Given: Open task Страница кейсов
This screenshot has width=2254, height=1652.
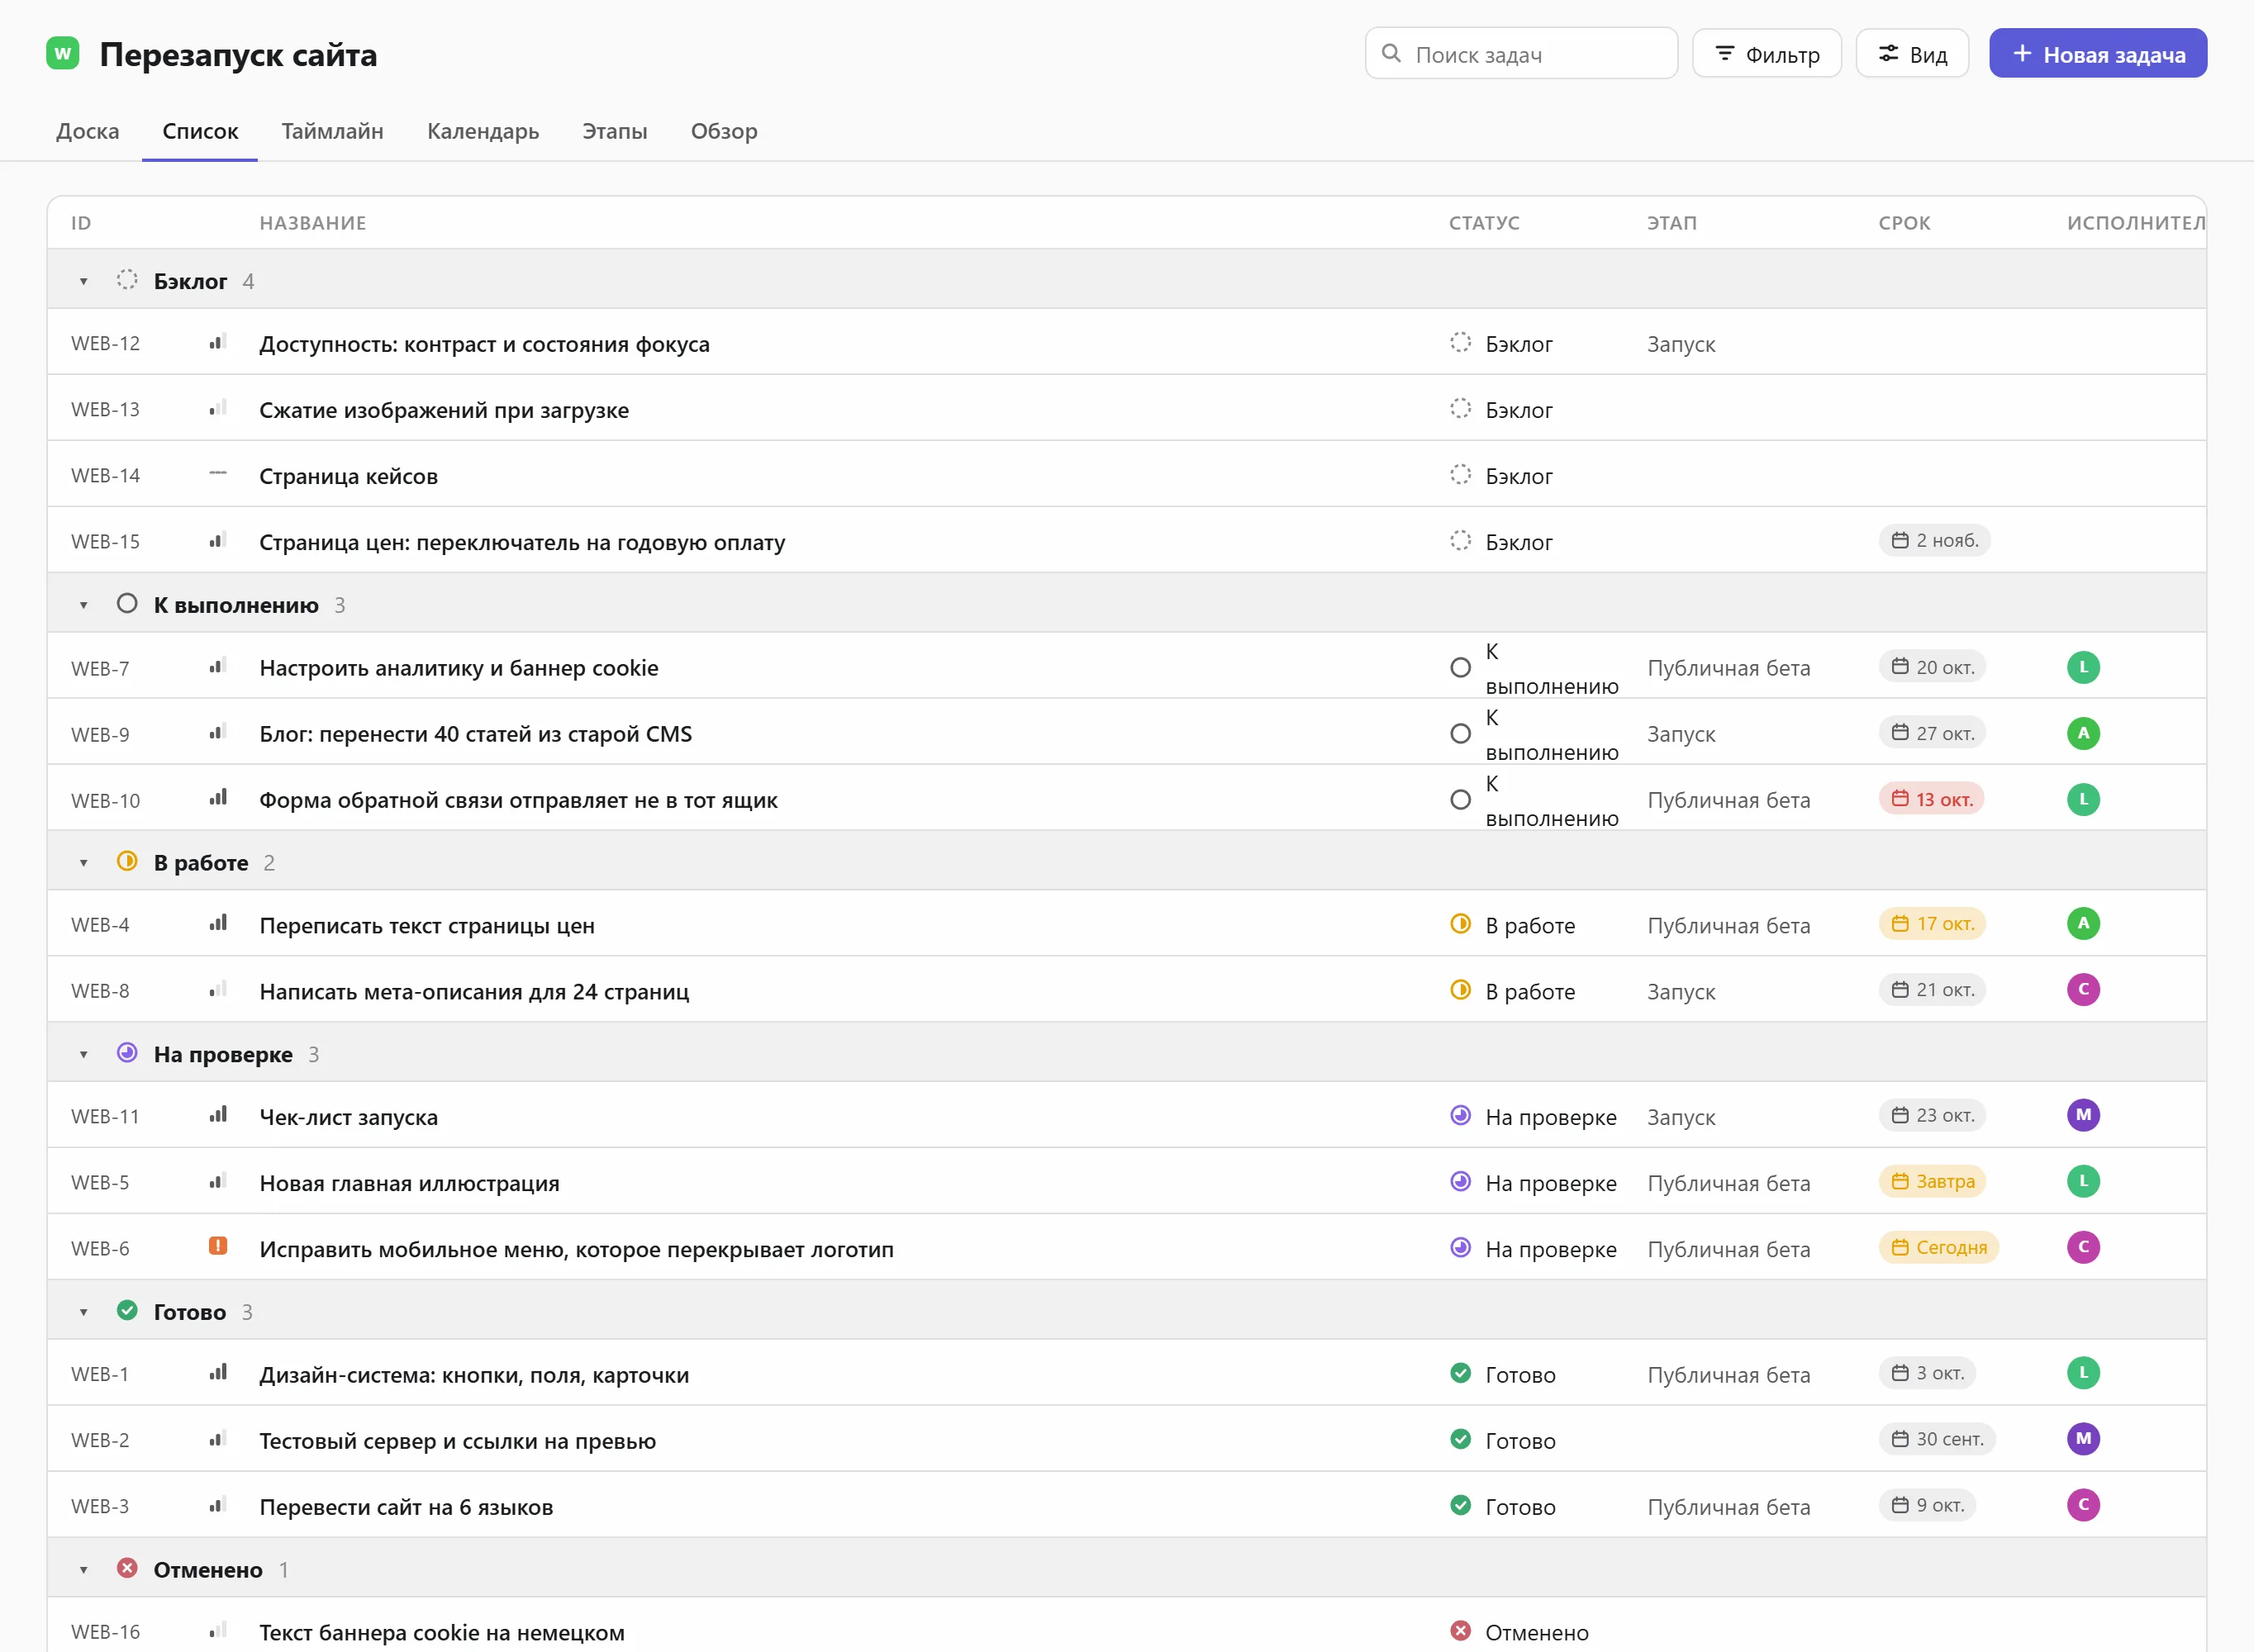Looking at the screenshot, I should pyautogui.click(x=348, y=476).
